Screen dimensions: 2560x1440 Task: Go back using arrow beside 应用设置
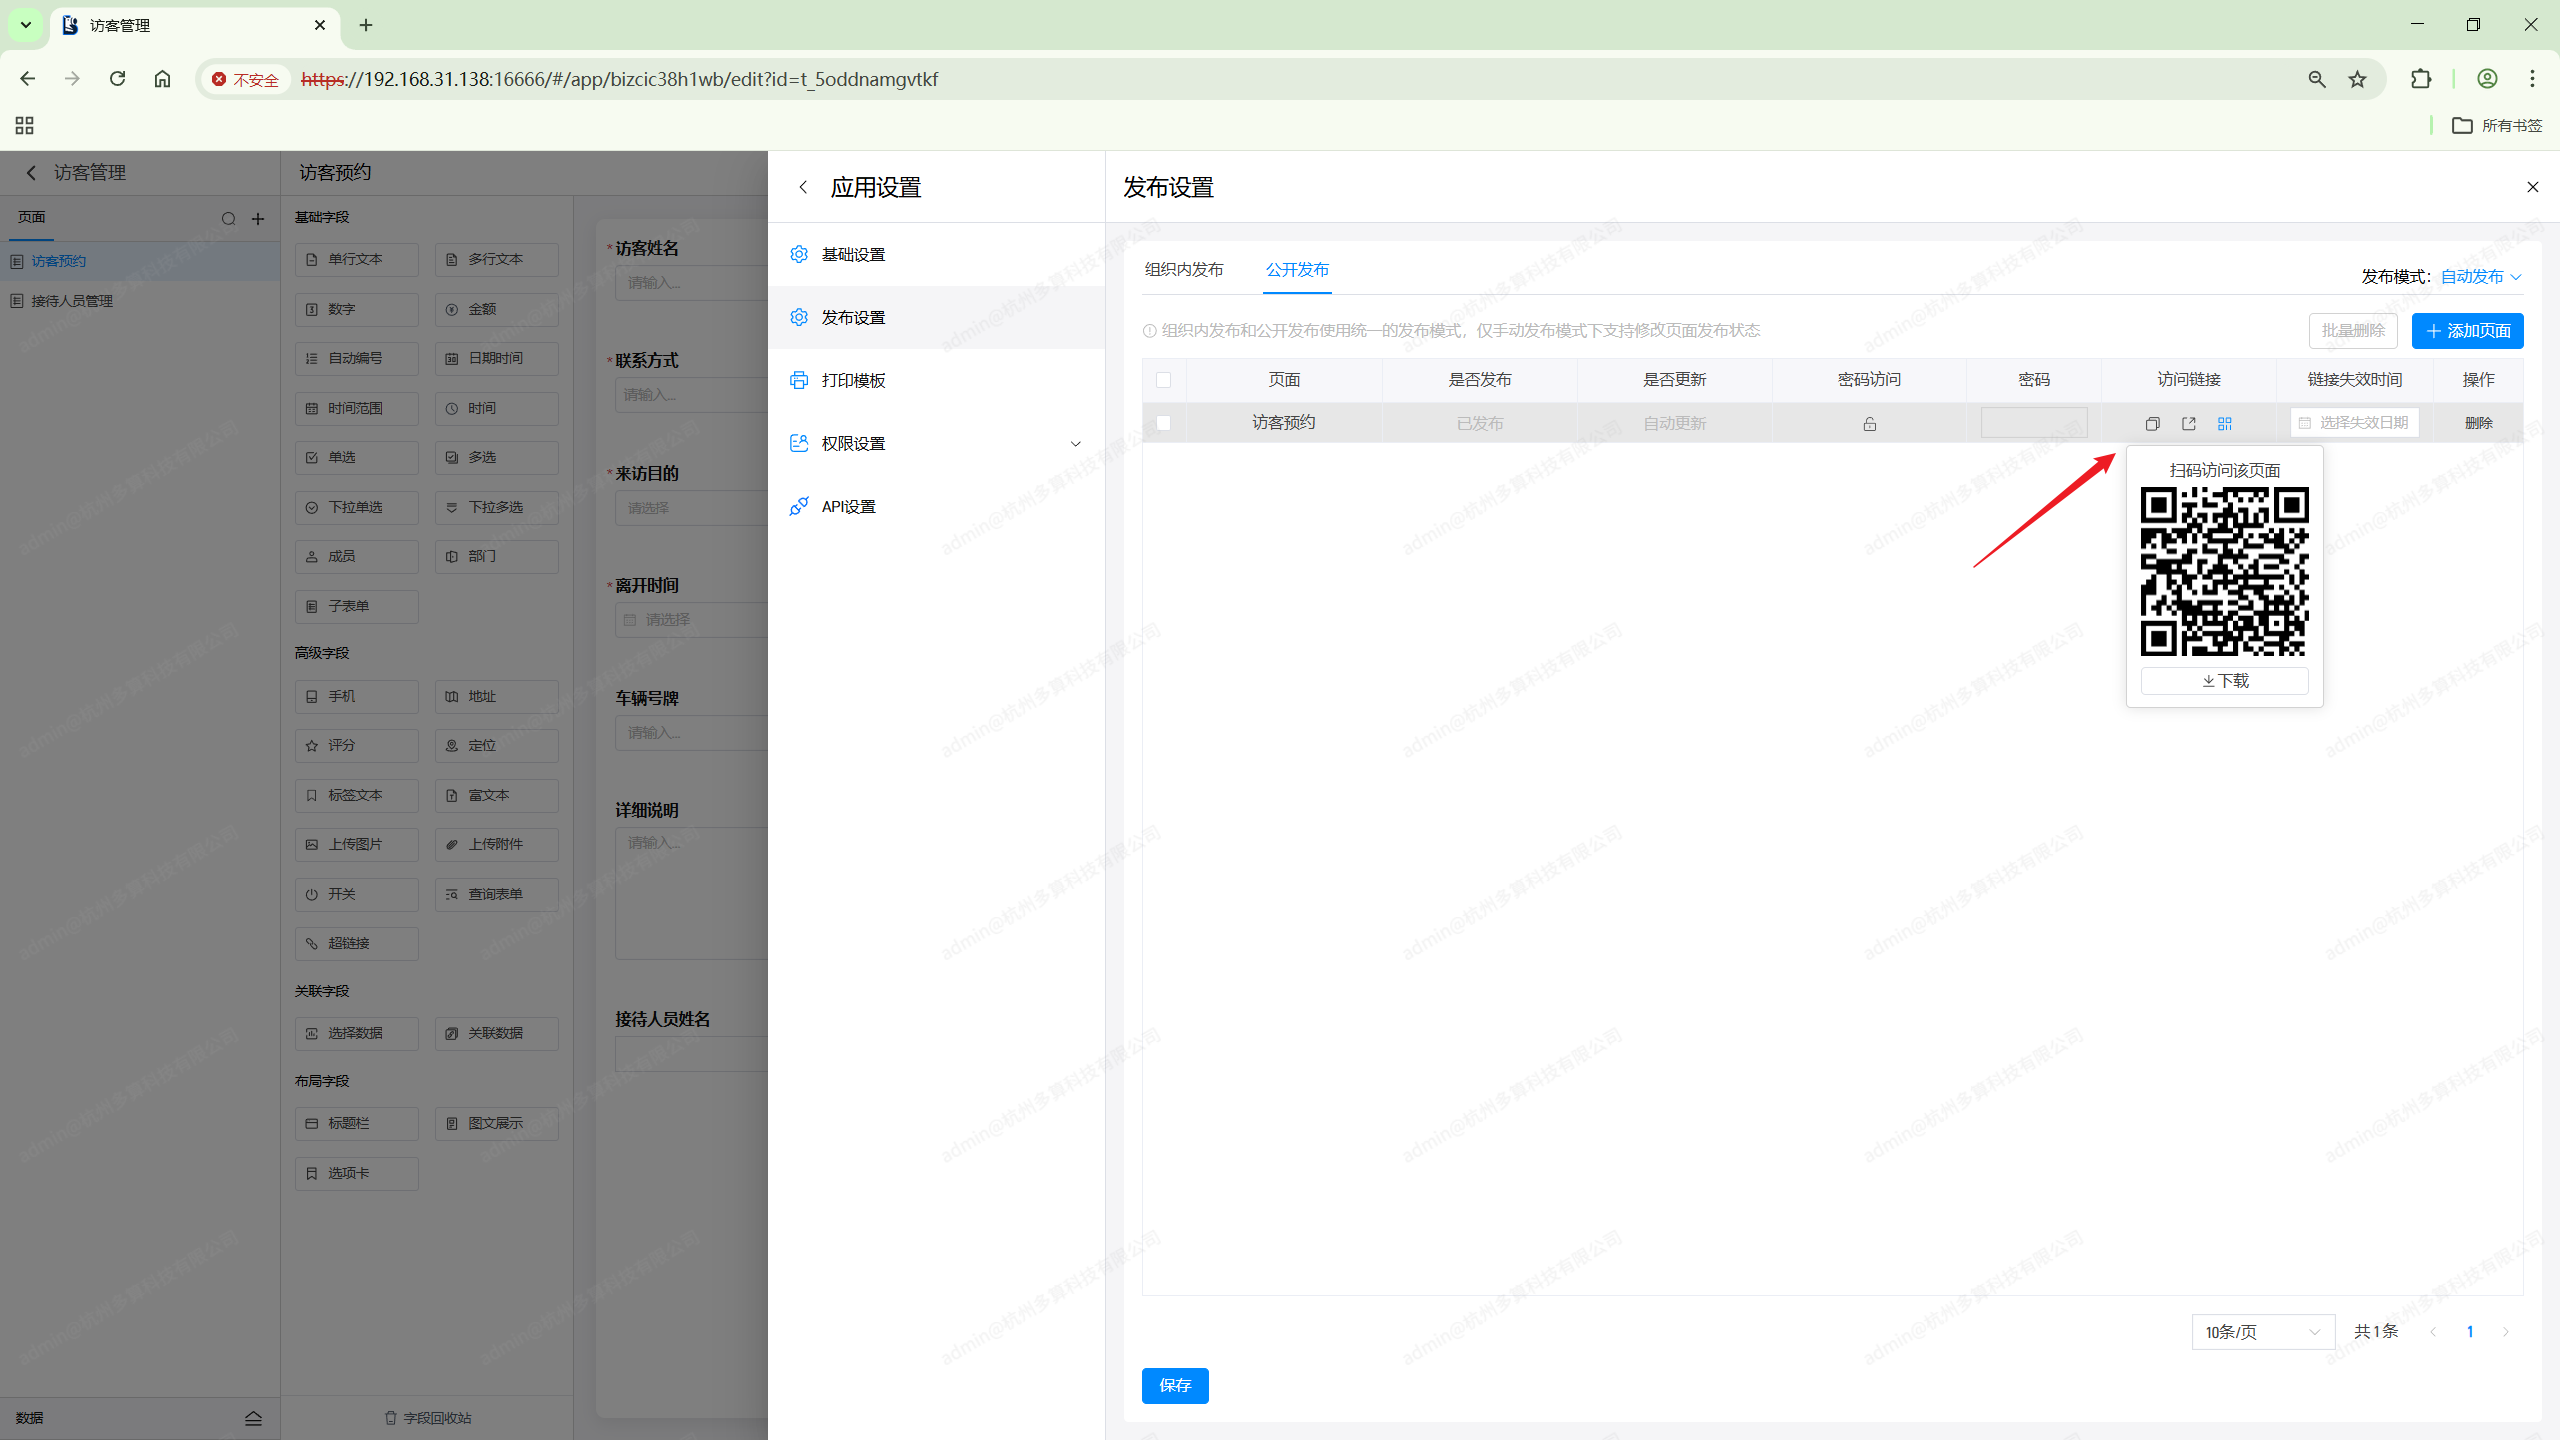pos(803,187)
